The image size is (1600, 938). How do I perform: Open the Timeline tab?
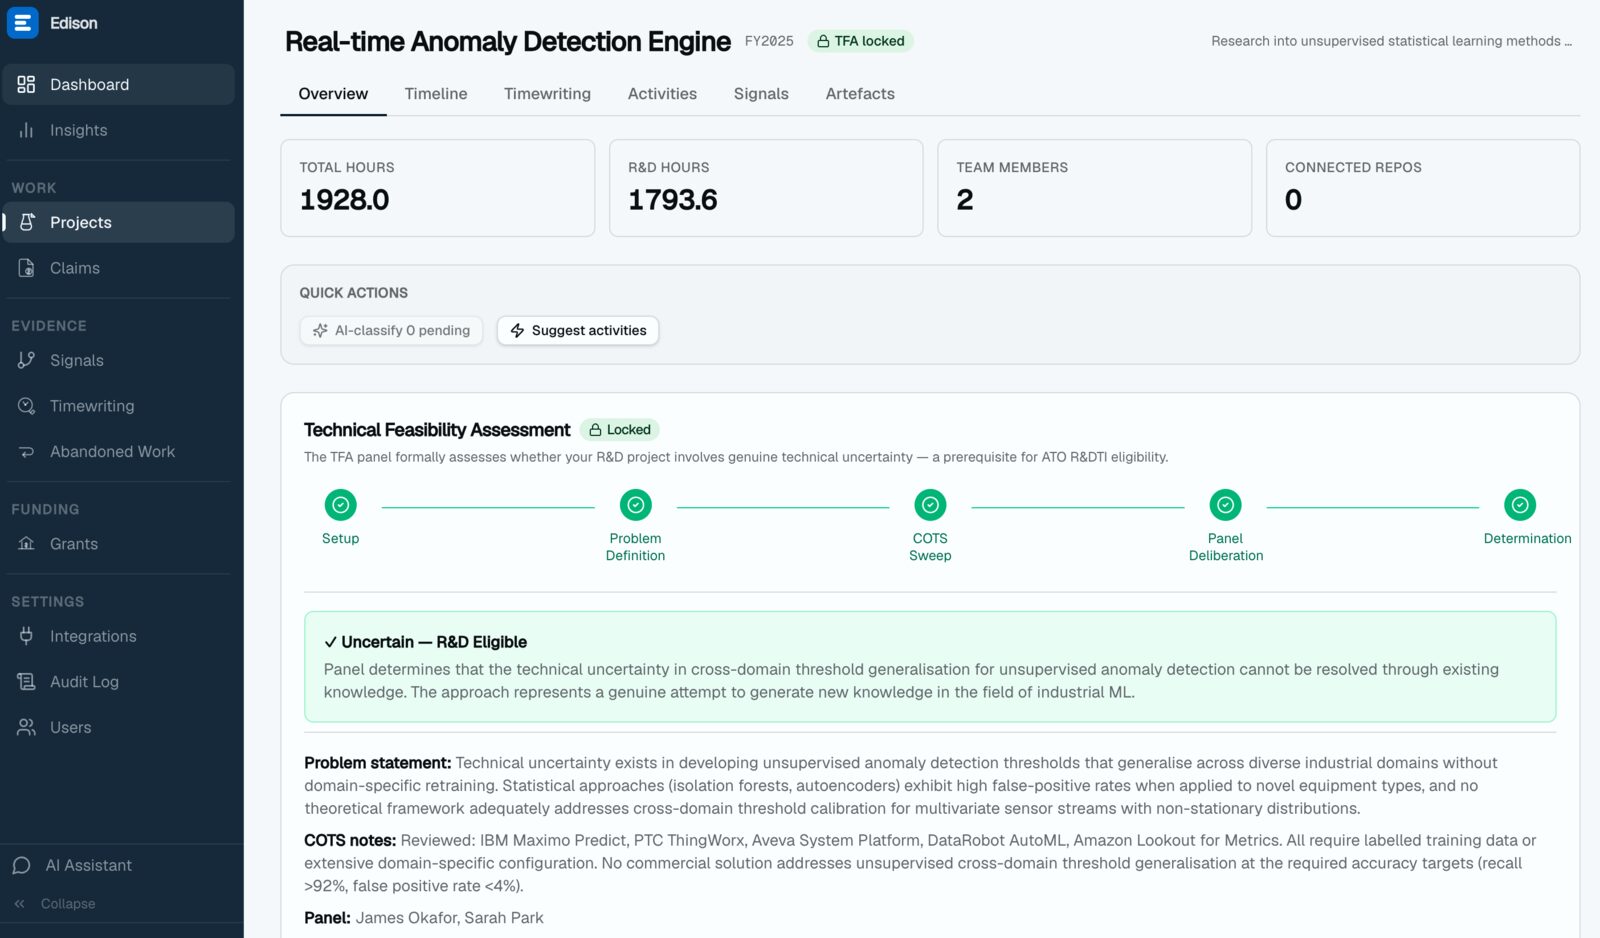point(436,94)
